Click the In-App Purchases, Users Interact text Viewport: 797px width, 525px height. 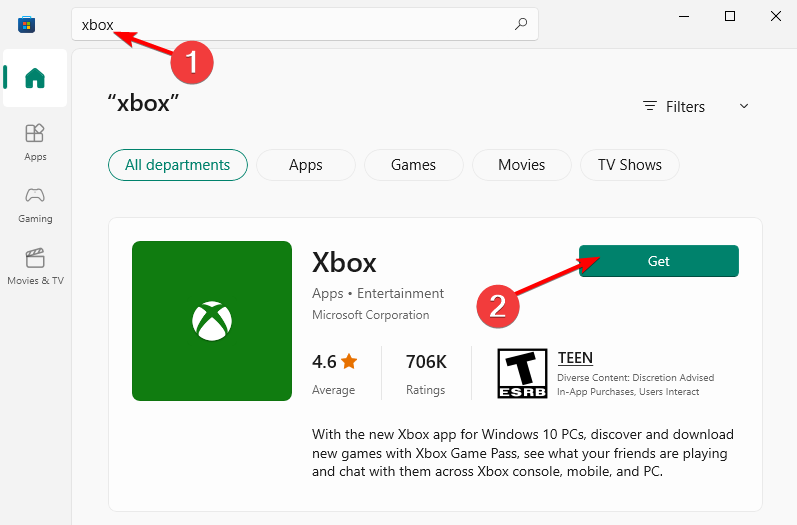(628, 392)
